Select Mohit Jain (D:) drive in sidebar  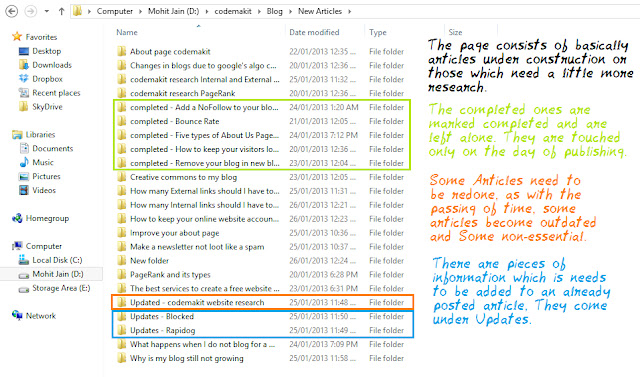(58, 274)
